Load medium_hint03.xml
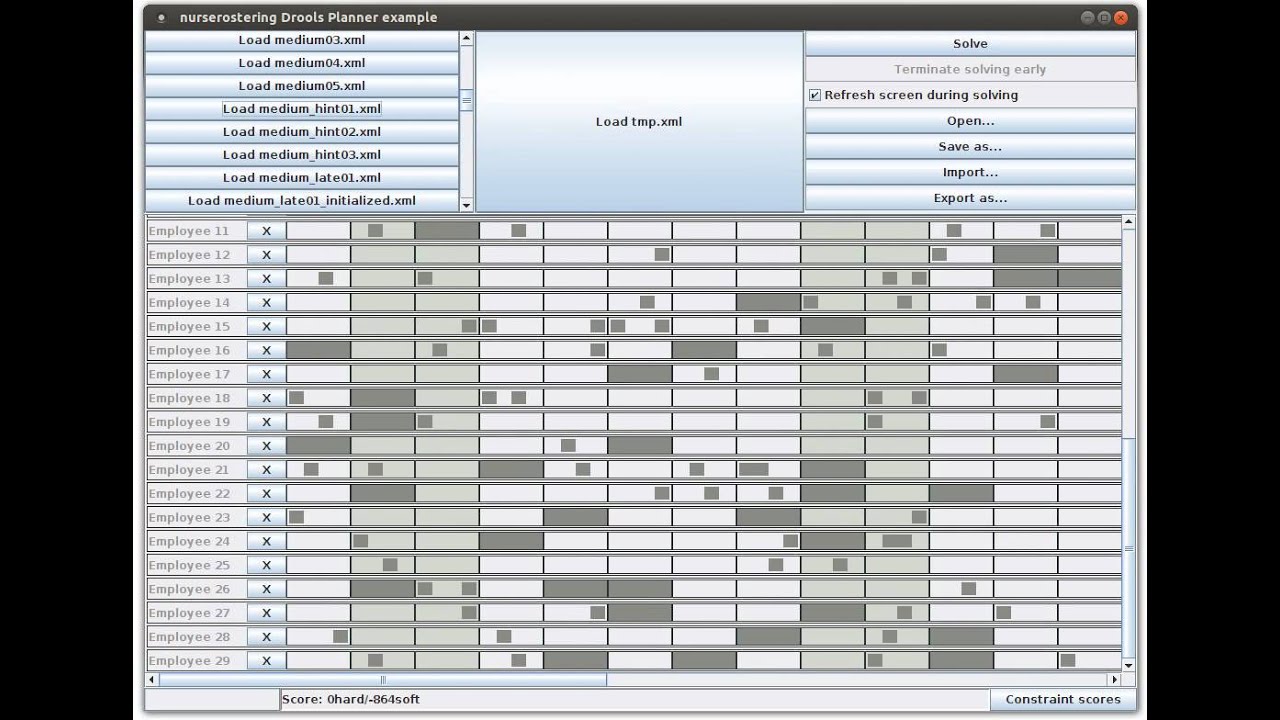1280x720 pixels. coord(302,155)
